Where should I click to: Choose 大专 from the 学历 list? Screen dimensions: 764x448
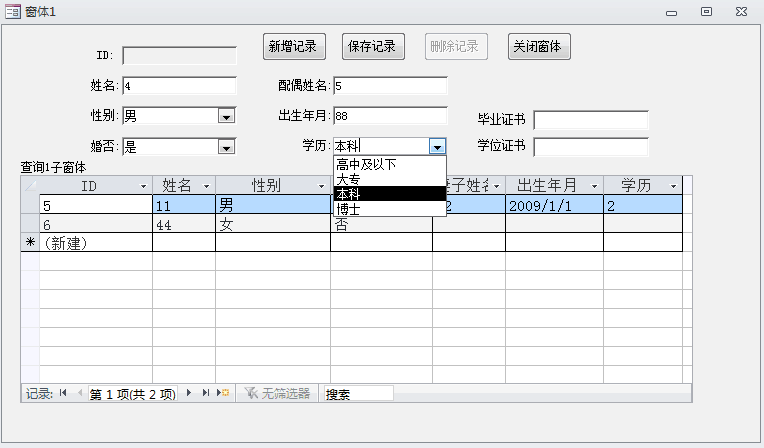pos(390,179)
